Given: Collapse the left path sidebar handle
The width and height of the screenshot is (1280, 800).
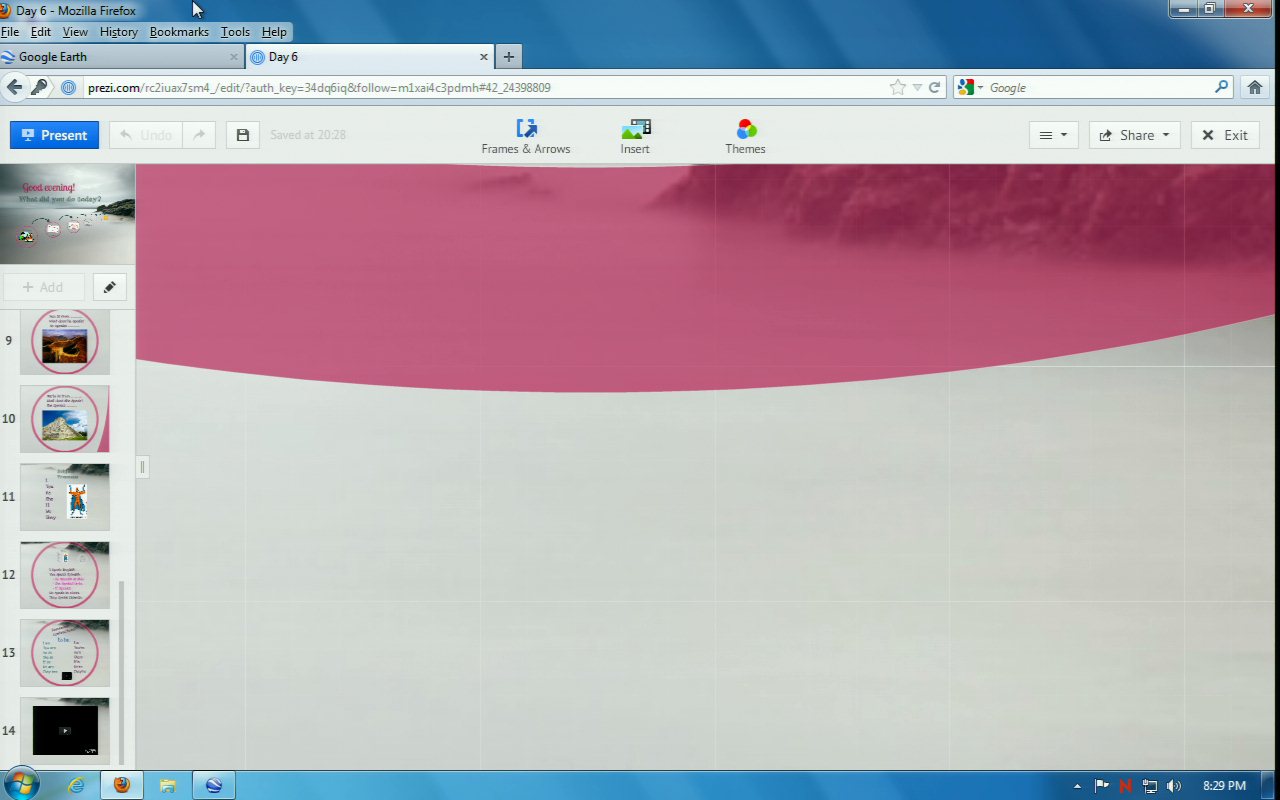Looking at the screenshot, I should [142, 467].
